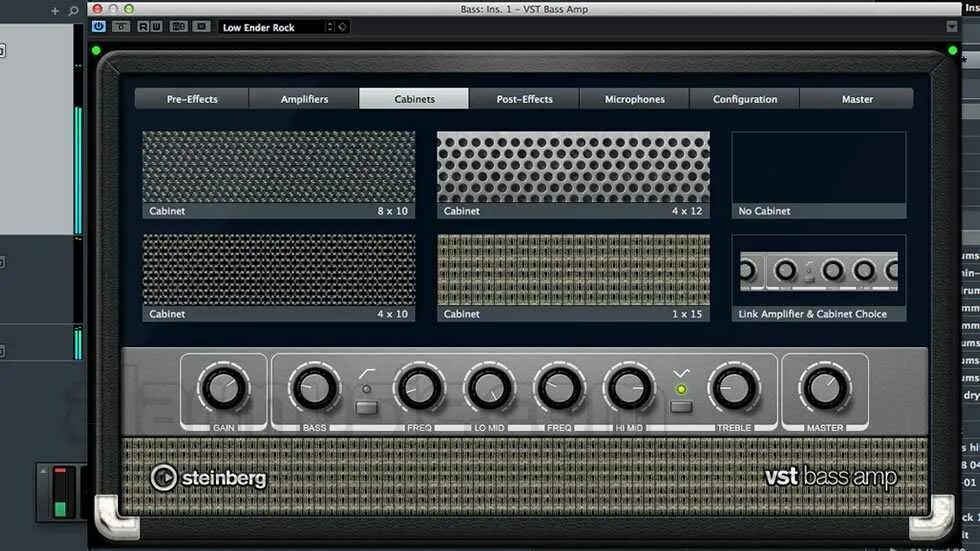980x551 pixels.
Task: Open the Microphones tab
Action: (634, 99)
